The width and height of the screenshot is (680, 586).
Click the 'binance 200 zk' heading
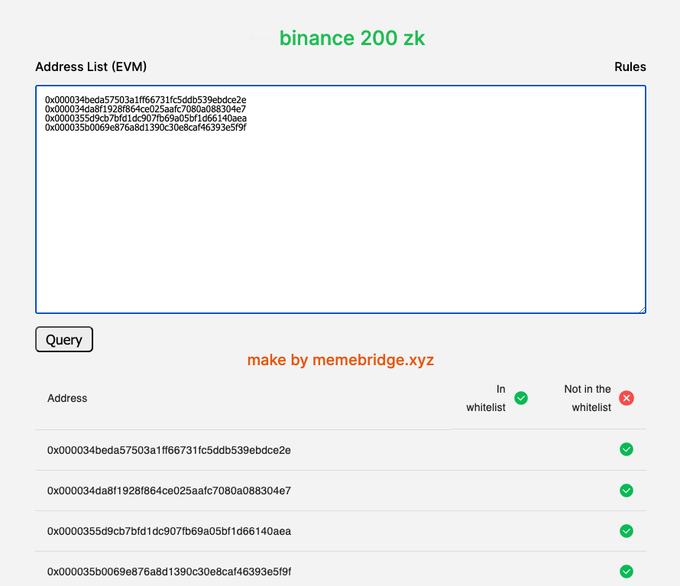[352, 38]
